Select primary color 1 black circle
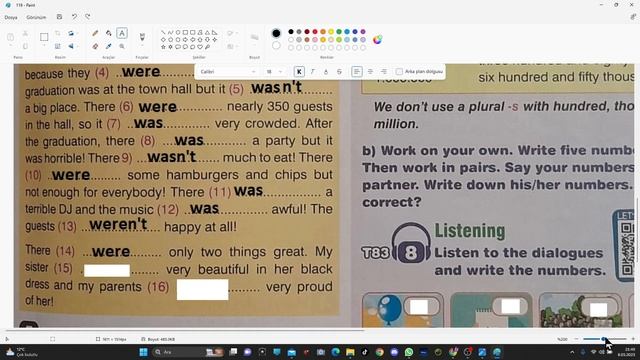The height and width of the screenshot is (360, 640). tap(276, 33)
